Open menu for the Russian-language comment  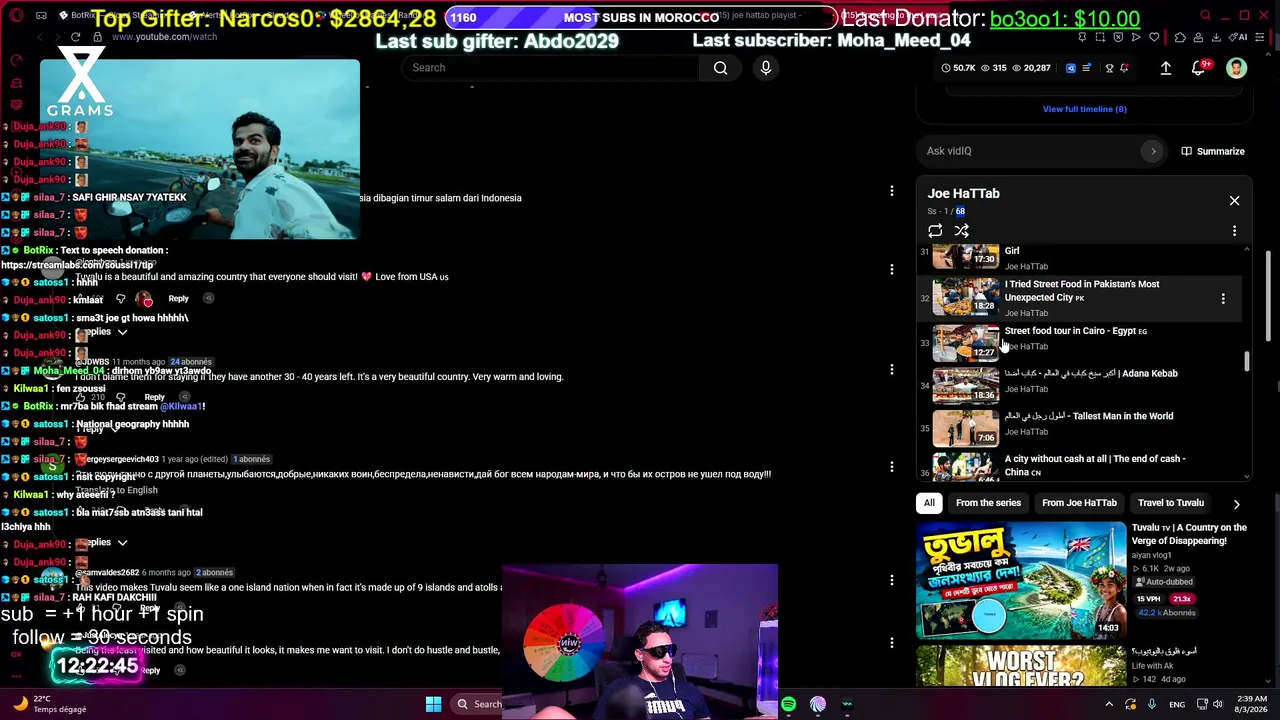point(891,467)
